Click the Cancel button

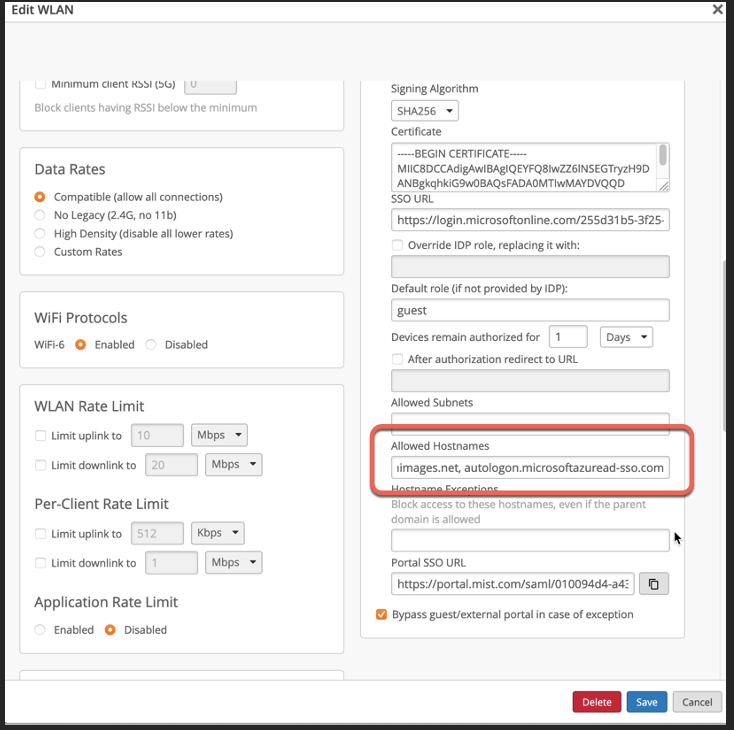[697, 702]
